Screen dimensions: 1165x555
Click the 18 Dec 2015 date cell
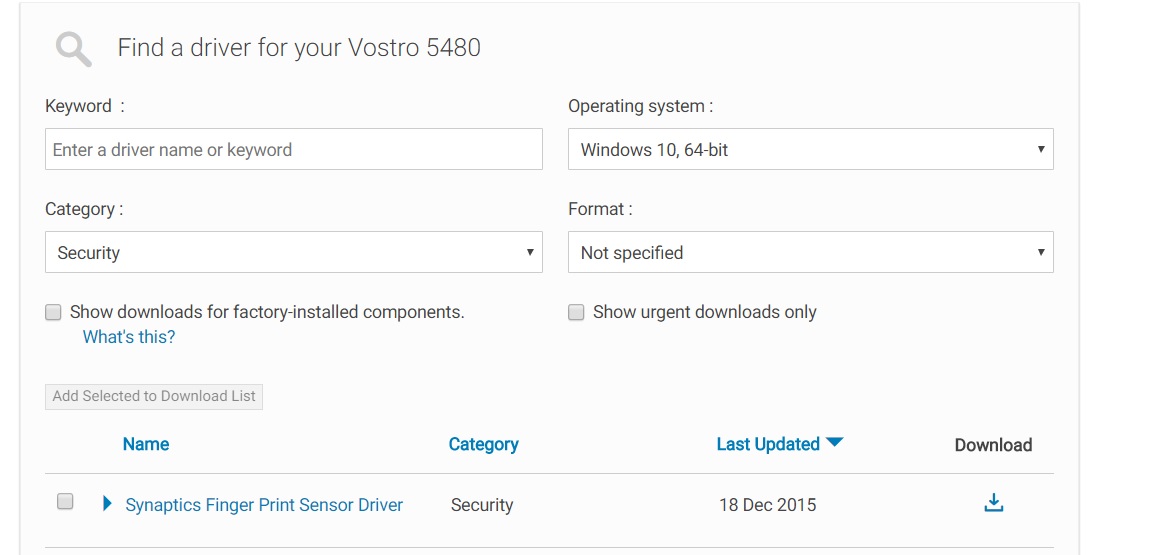767,505
